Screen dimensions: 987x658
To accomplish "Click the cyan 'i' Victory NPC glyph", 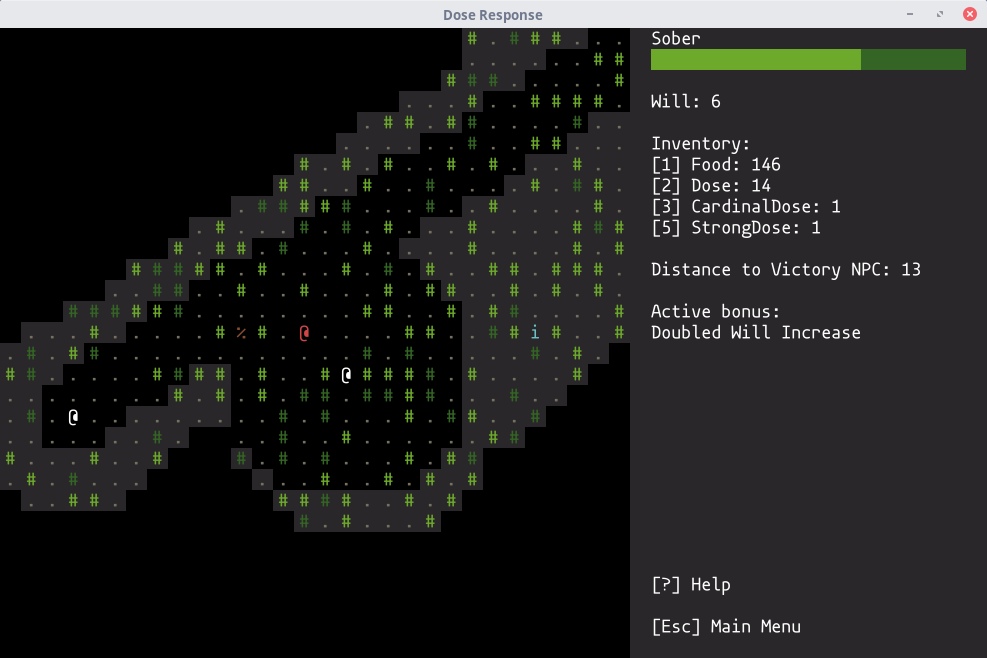I will coord(535,332).
